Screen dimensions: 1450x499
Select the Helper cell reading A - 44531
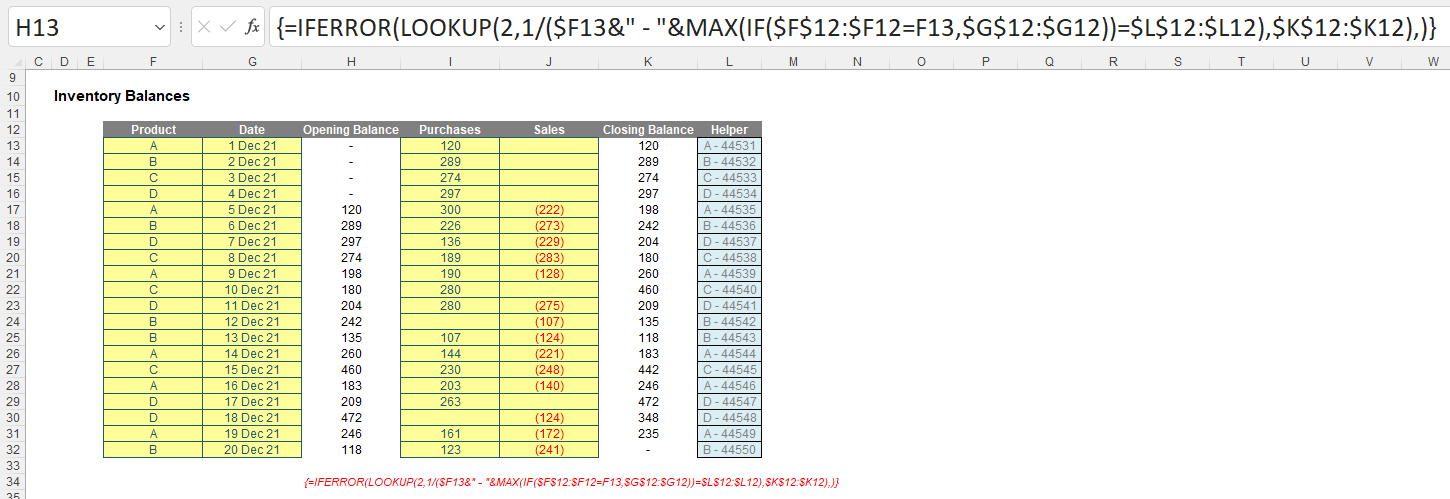coord(729,145)
